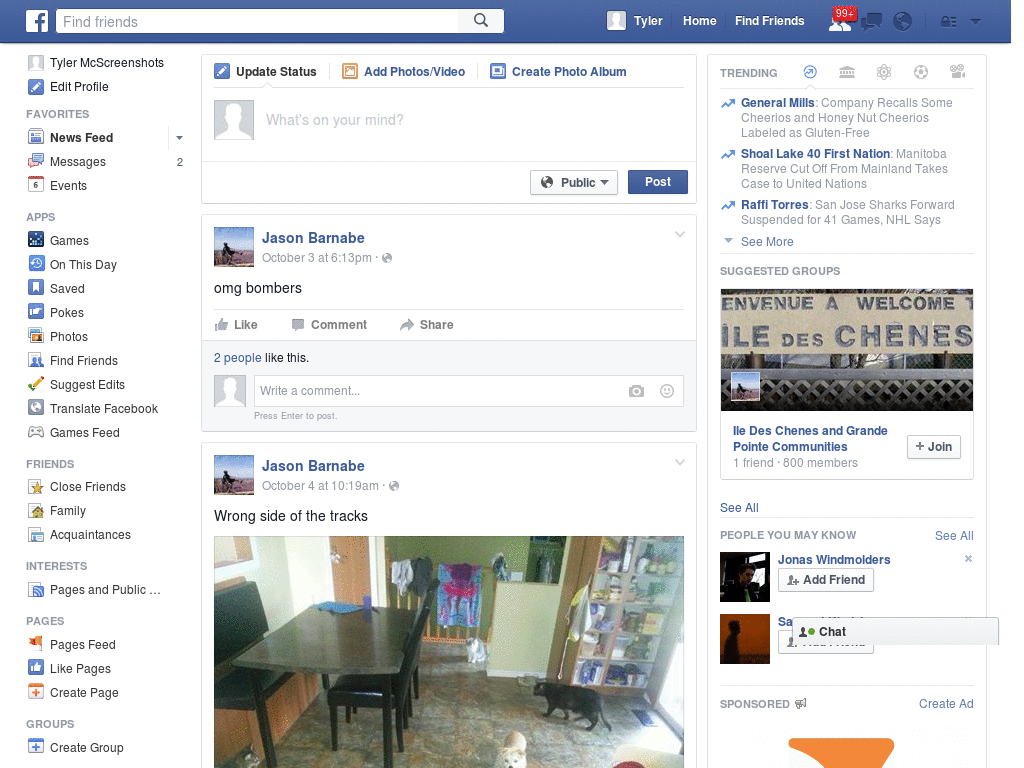See the 2 people who liked this

[236, 357]
